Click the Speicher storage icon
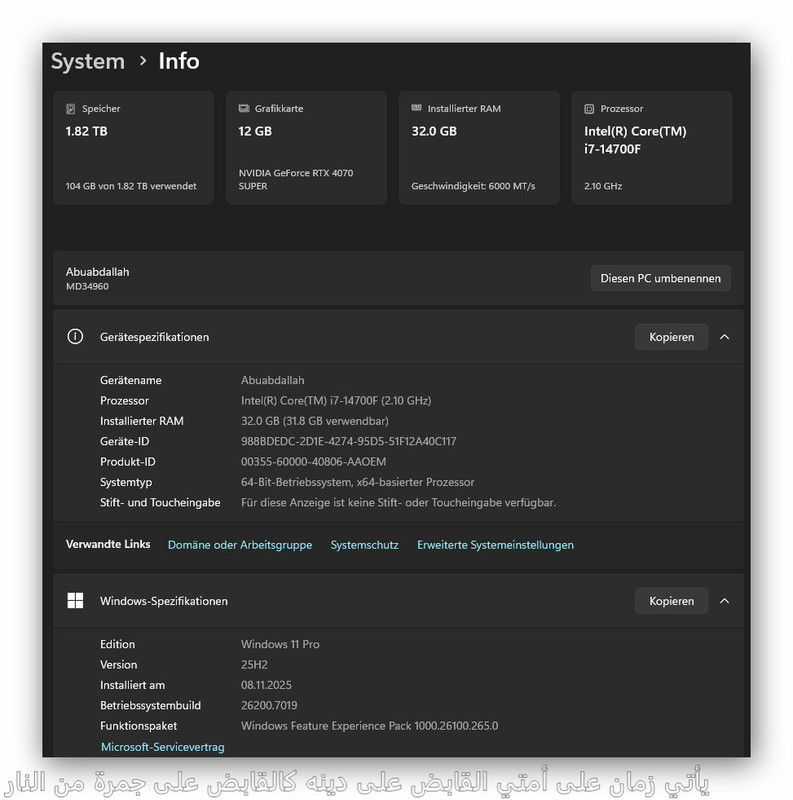The width and height of the screenshot is (793, 800). pyautogui.click(x=70, y=109)
